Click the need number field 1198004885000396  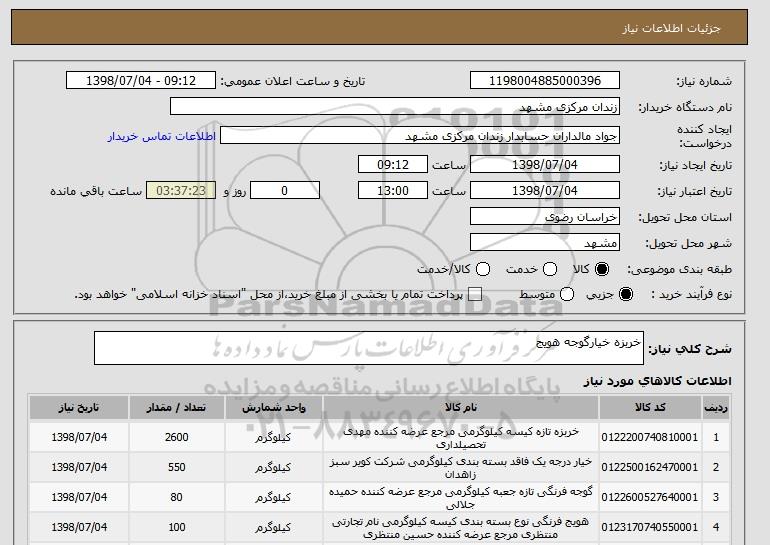pos(545,81)
